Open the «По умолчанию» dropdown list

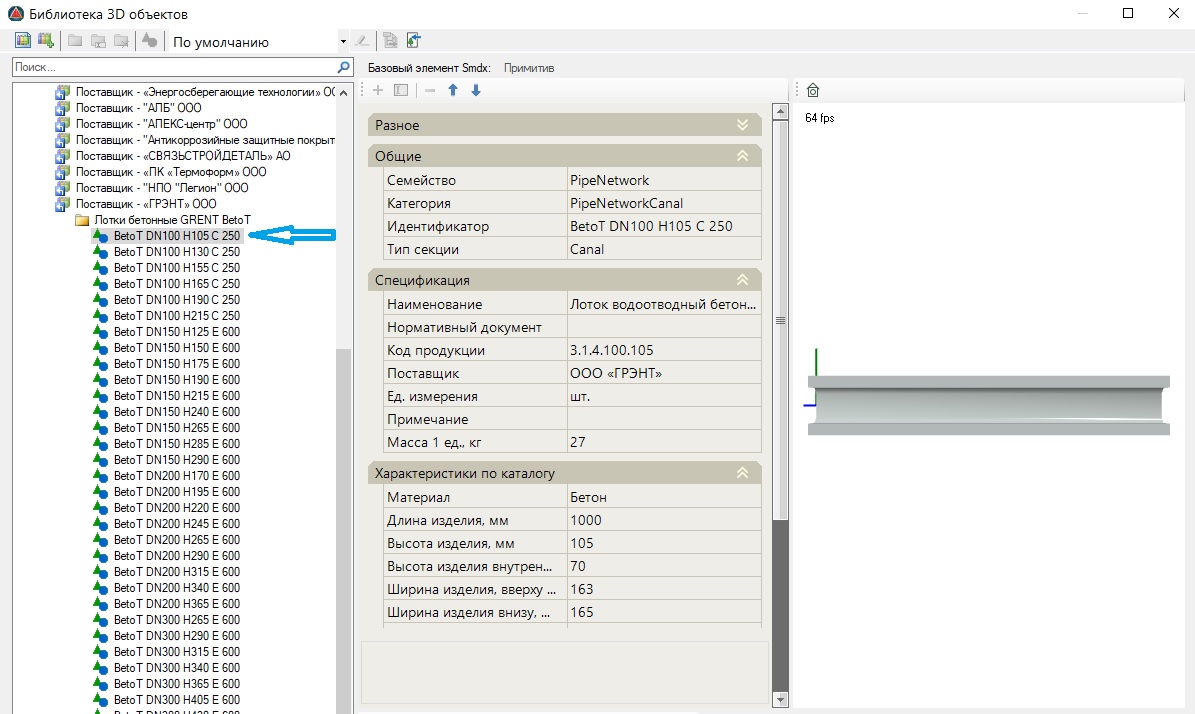343,42
